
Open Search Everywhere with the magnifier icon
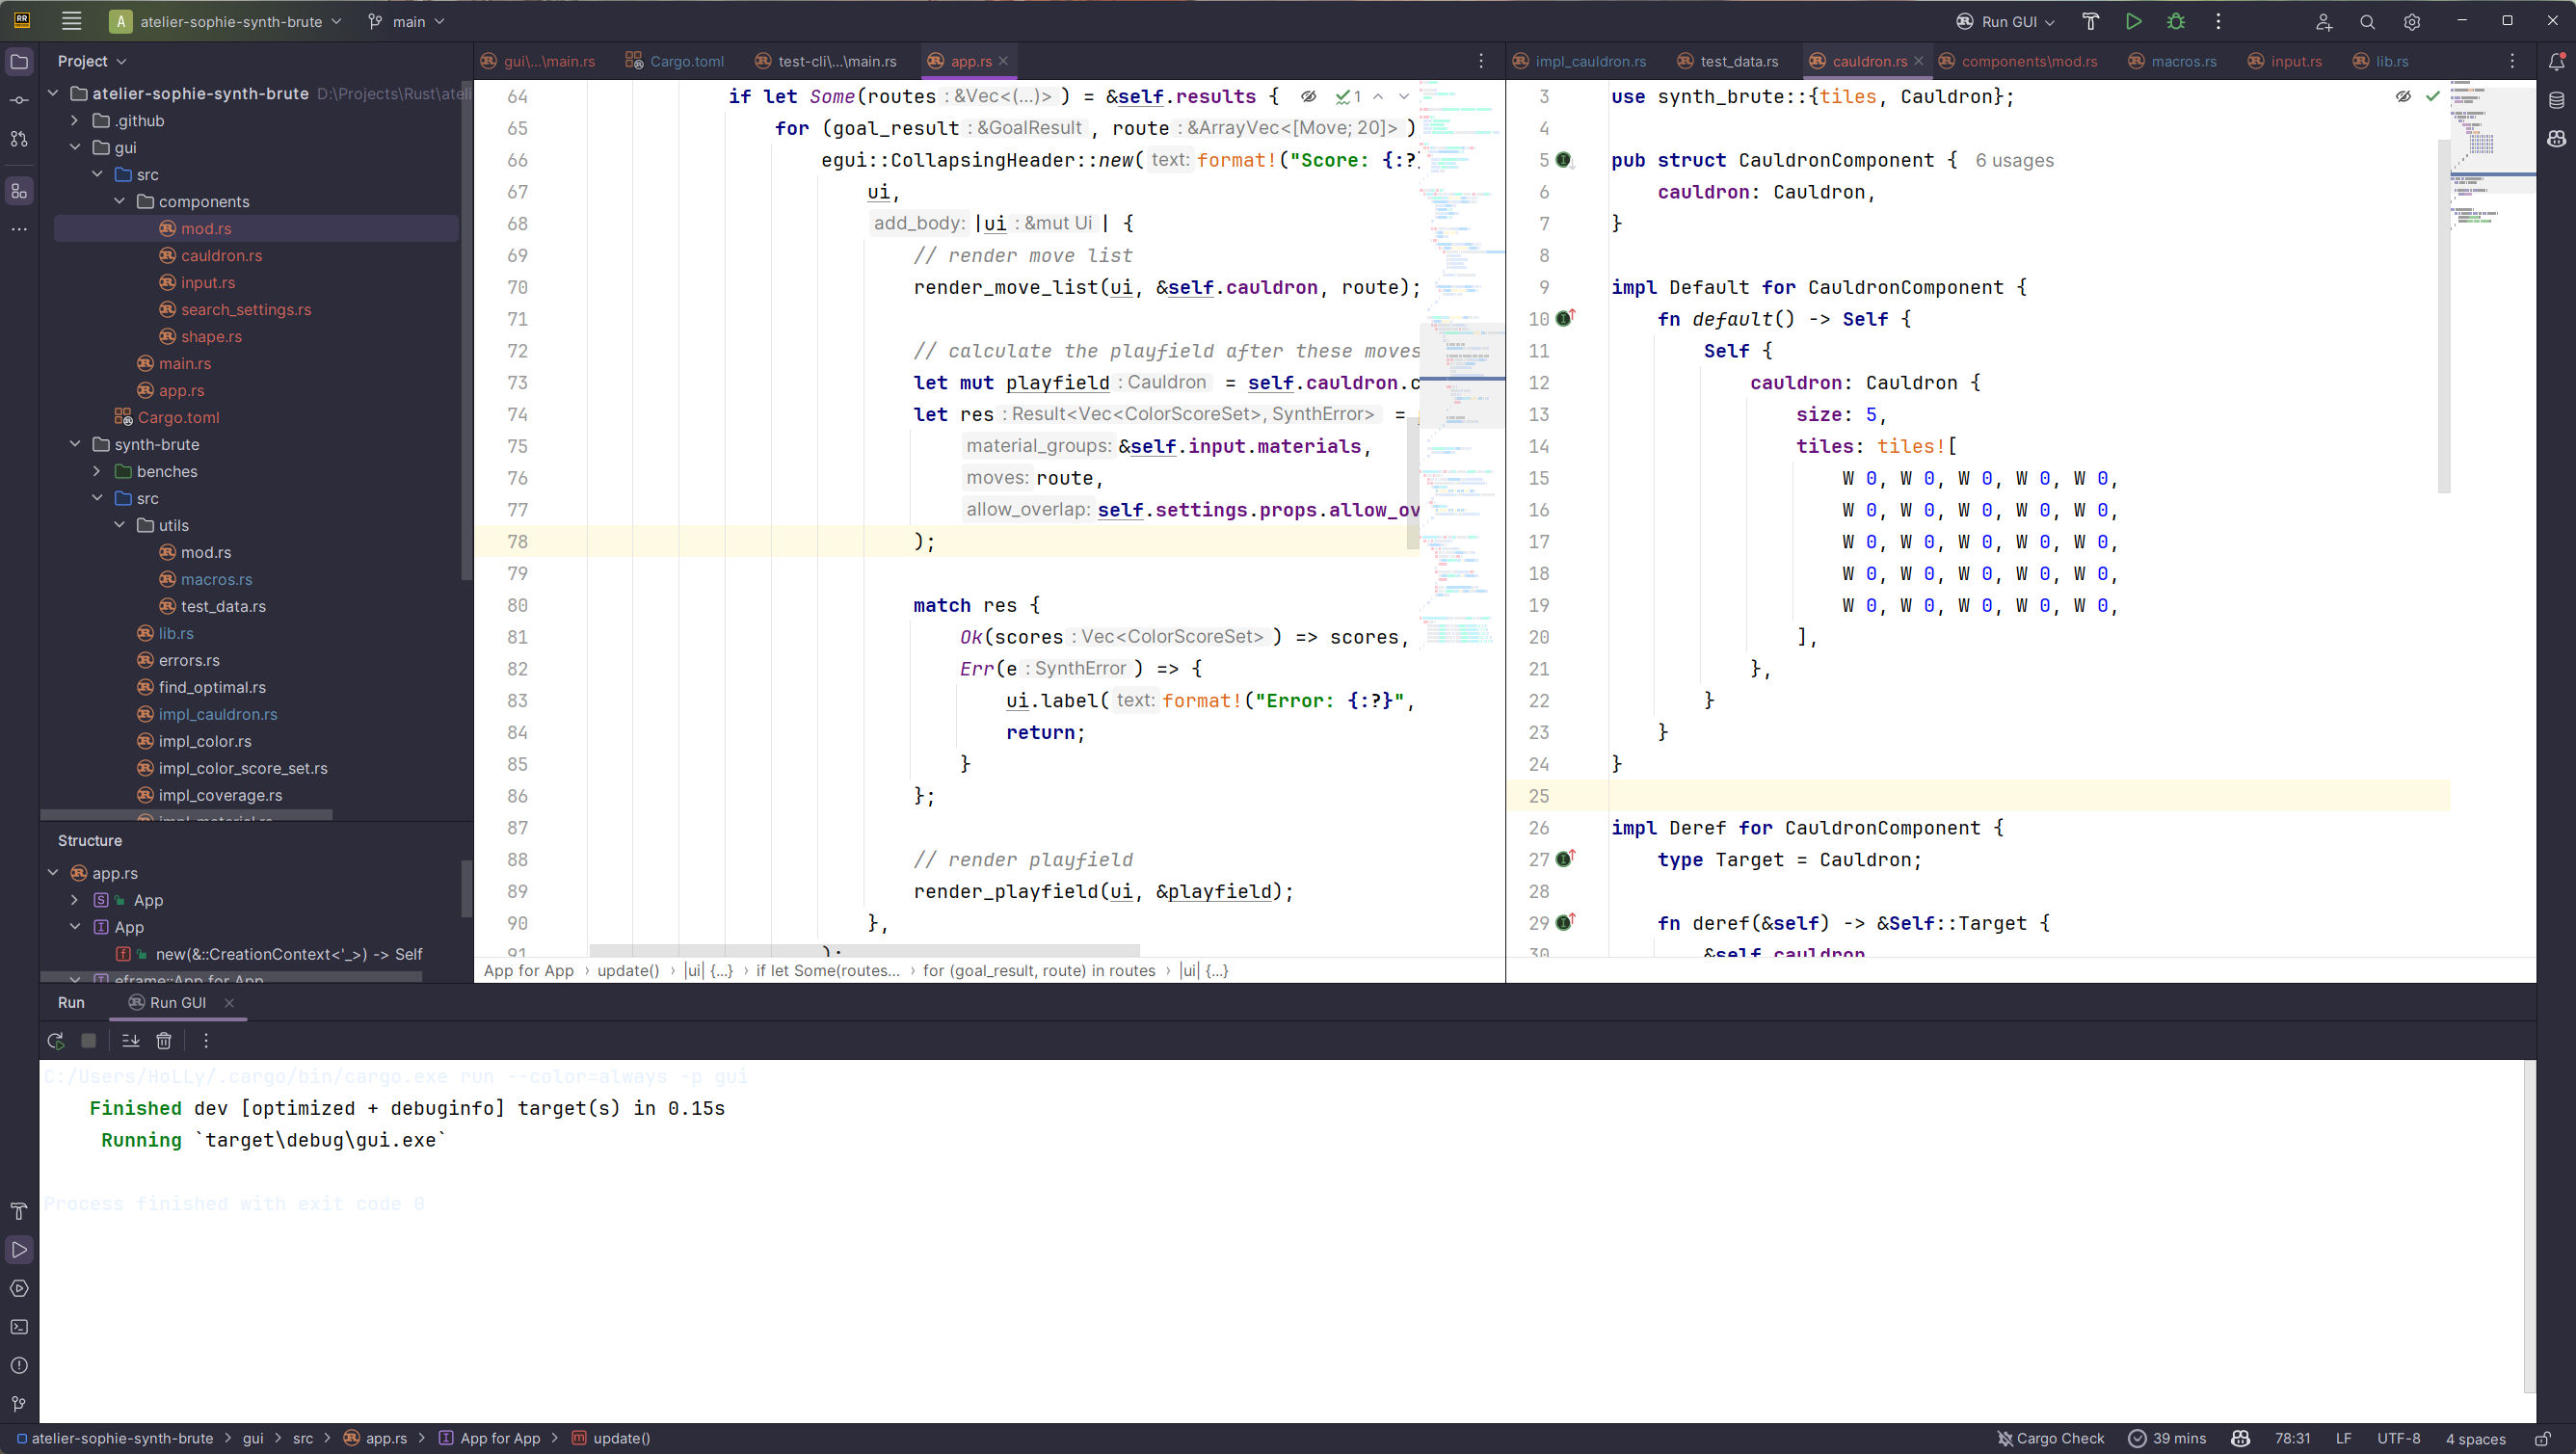pyautogui.click(x=2367, y=21)
